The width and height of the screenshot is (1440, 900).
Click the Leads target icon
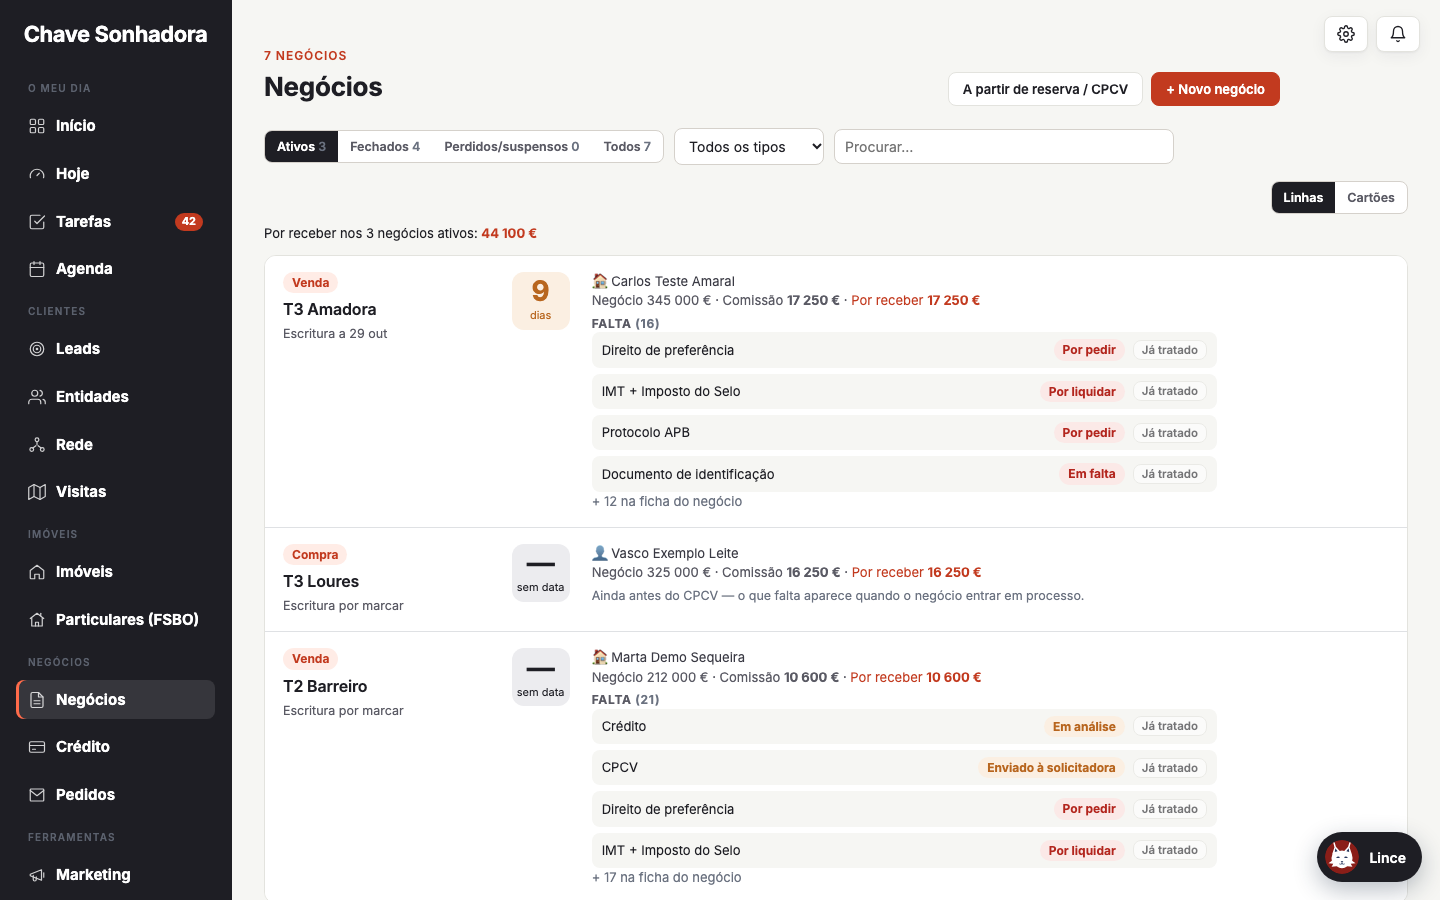(37, 349)
